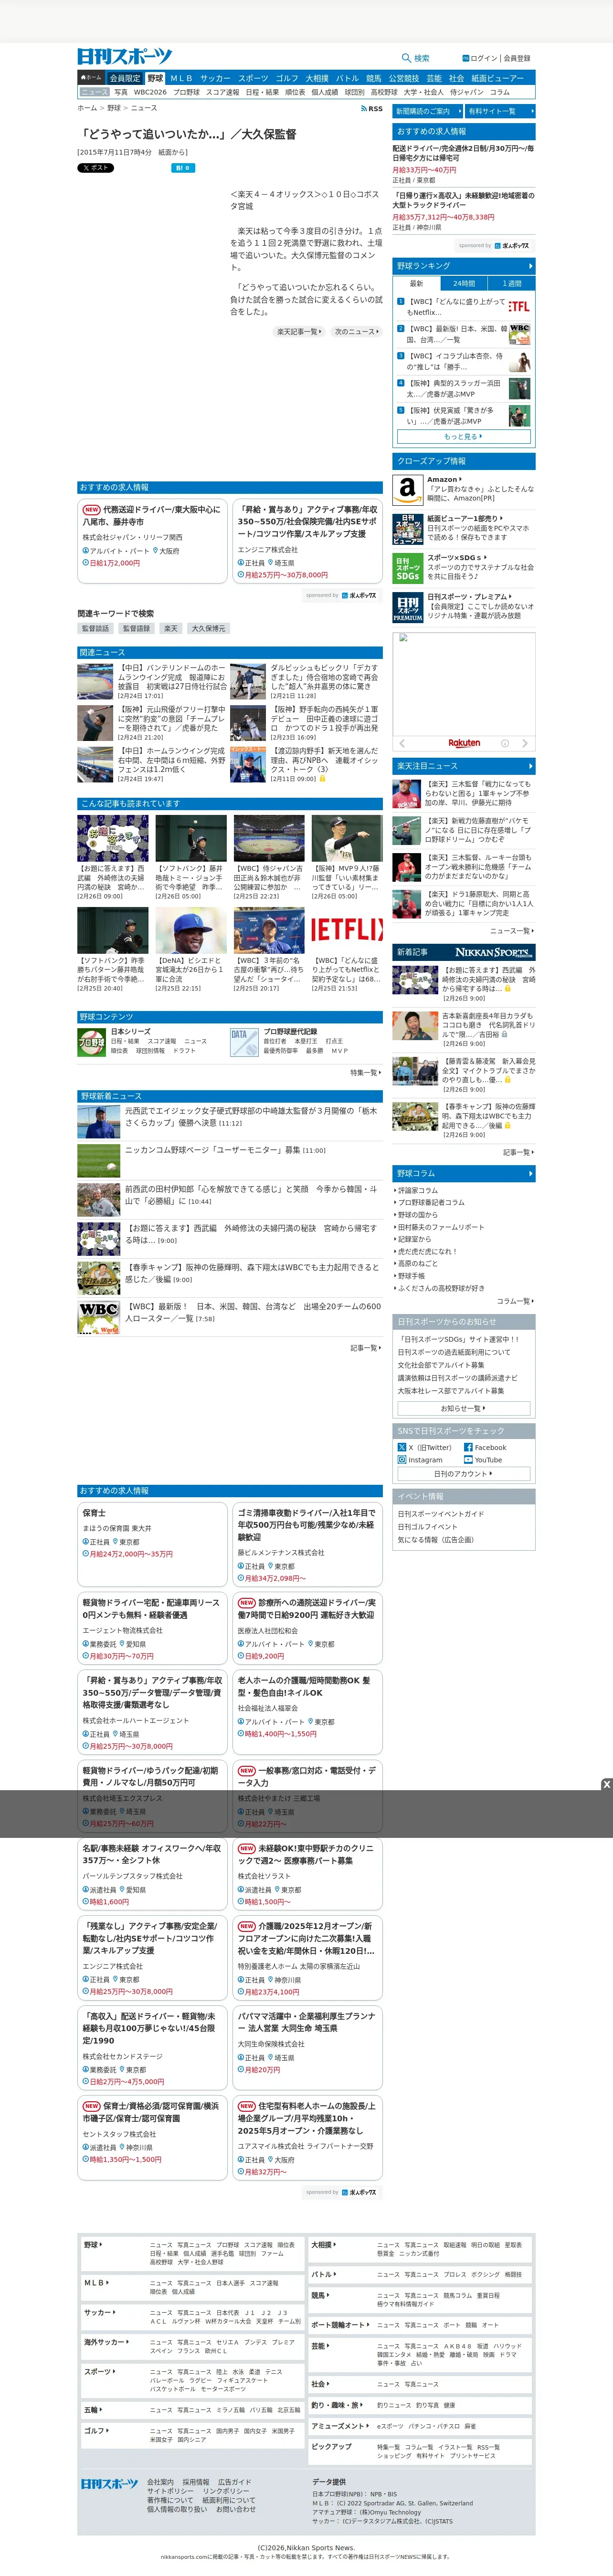Click 日刊のアカウント button

463,1473
